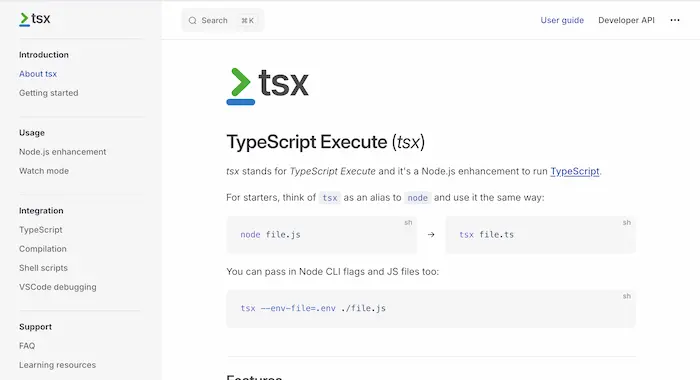Open Node.js enhancement page
Image resolution: width=700 pixels, height=380 pixels.
click(x=62, y=152)
